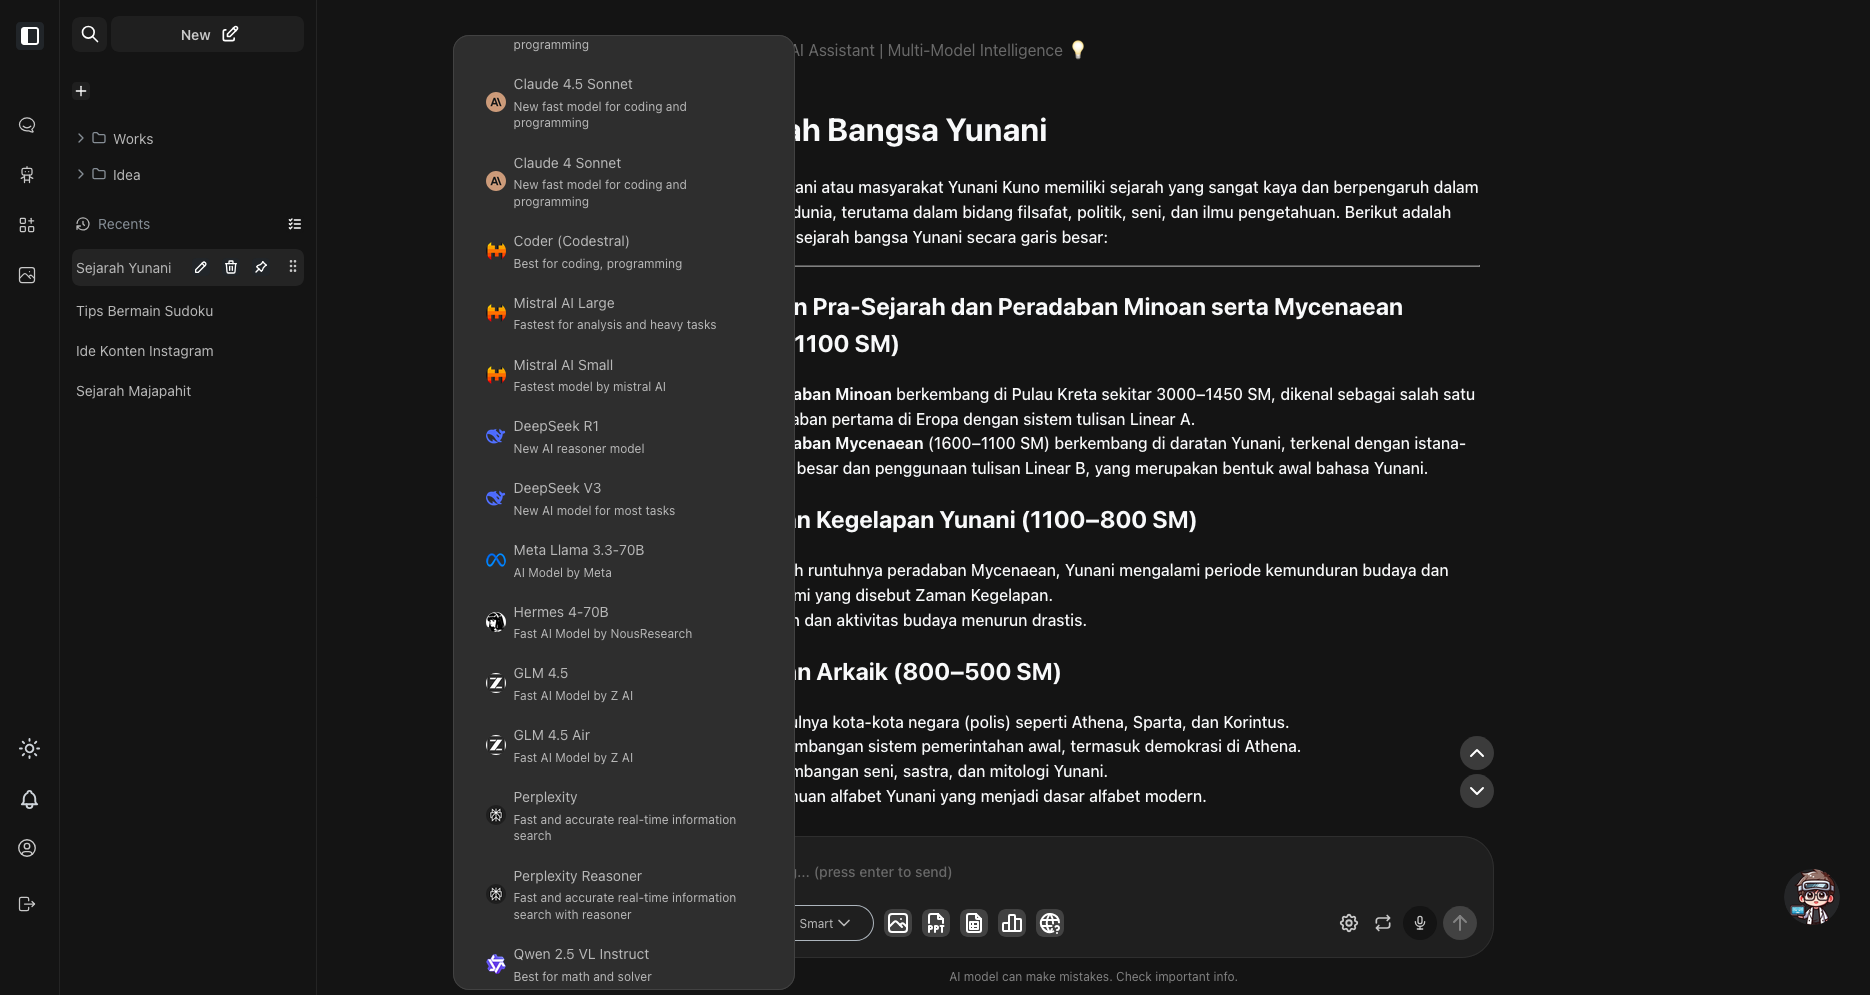The image size is (1870, 995).
Task: Open the Smart mode dropdown
Action: tap(826, 923)
